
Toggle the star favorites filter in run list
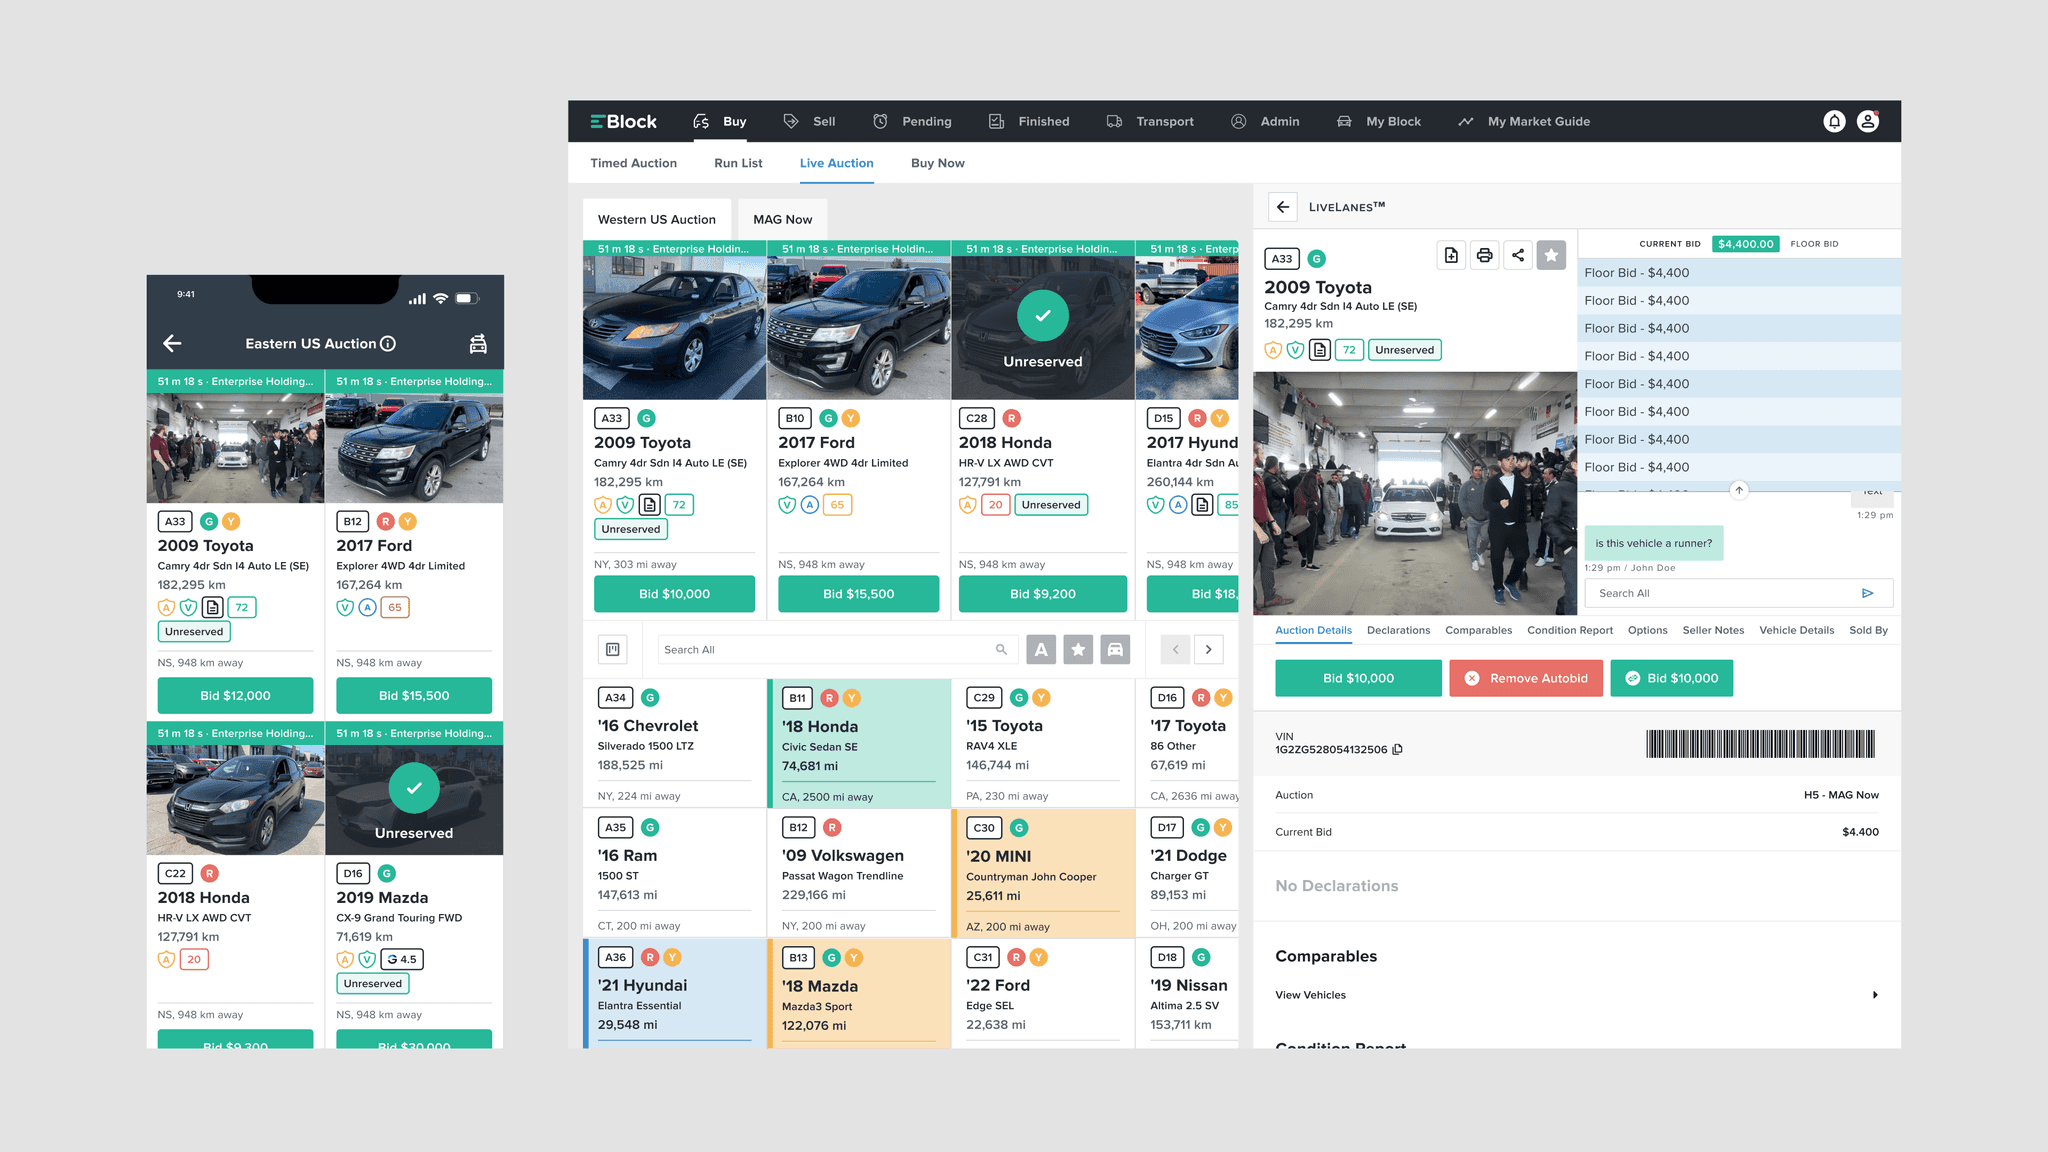coord(1078,650)
